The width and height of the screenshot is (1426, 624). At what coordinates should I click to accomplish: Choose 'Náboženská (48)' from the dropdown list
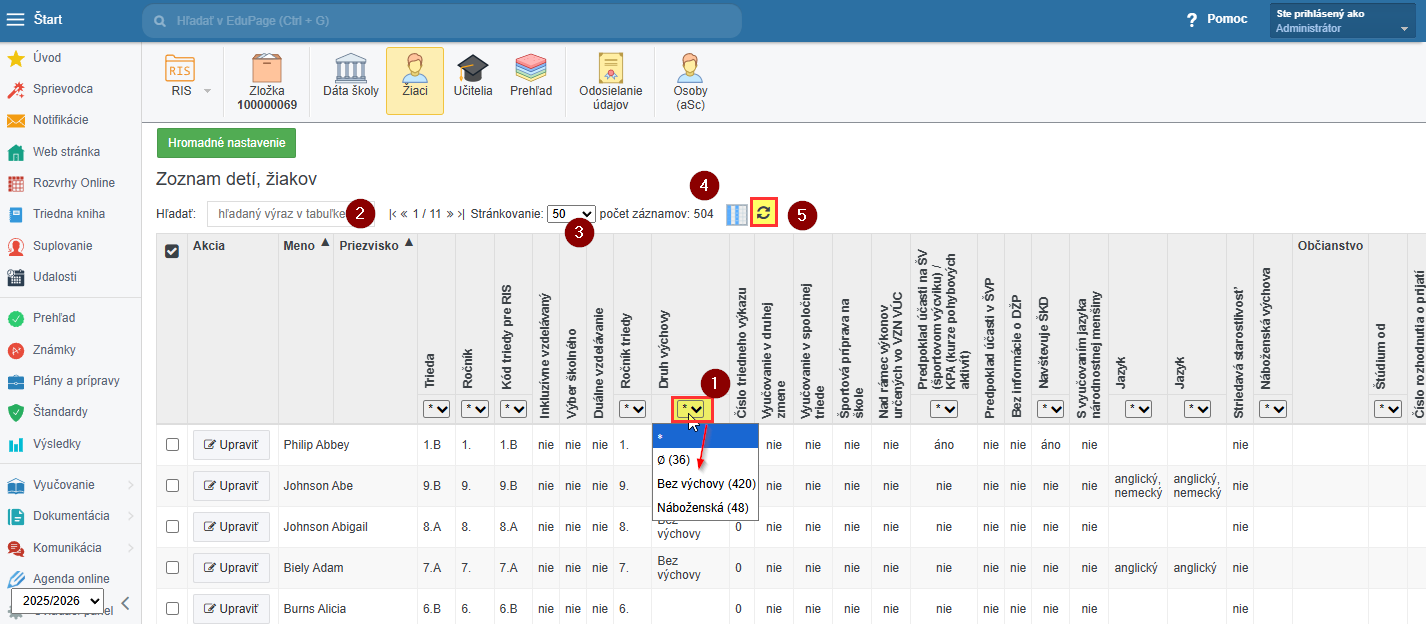[x=702, y=508]
